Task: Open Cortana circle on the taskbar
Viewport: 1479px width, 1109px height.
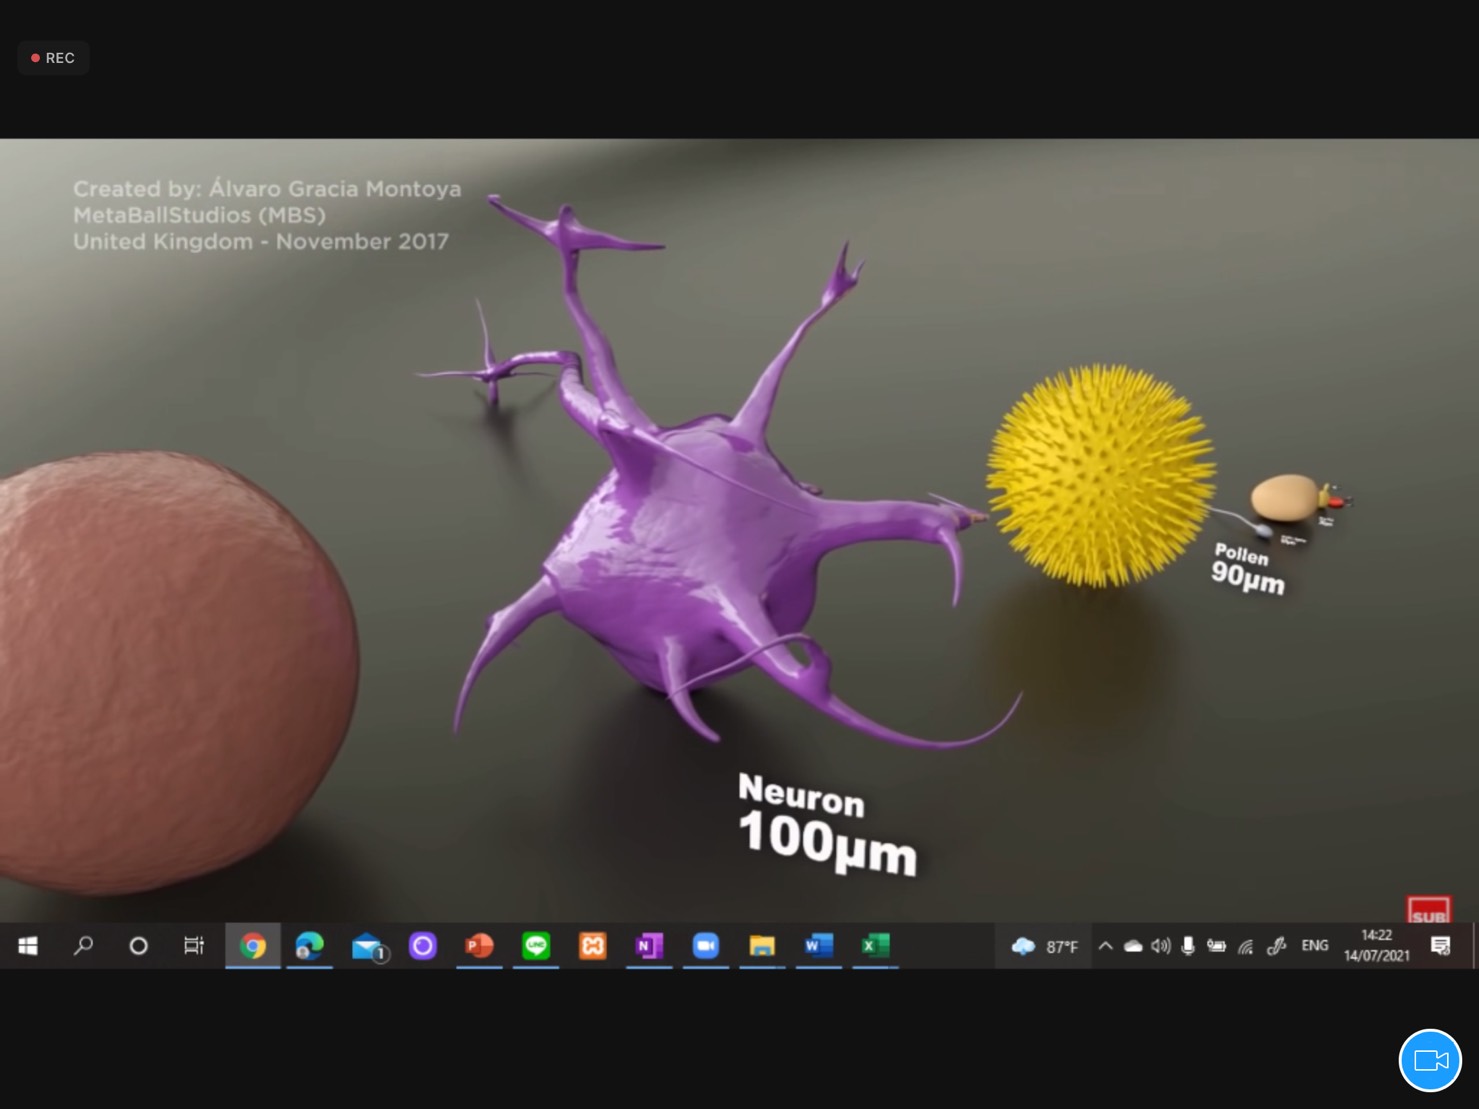Action: click(138, 945)
